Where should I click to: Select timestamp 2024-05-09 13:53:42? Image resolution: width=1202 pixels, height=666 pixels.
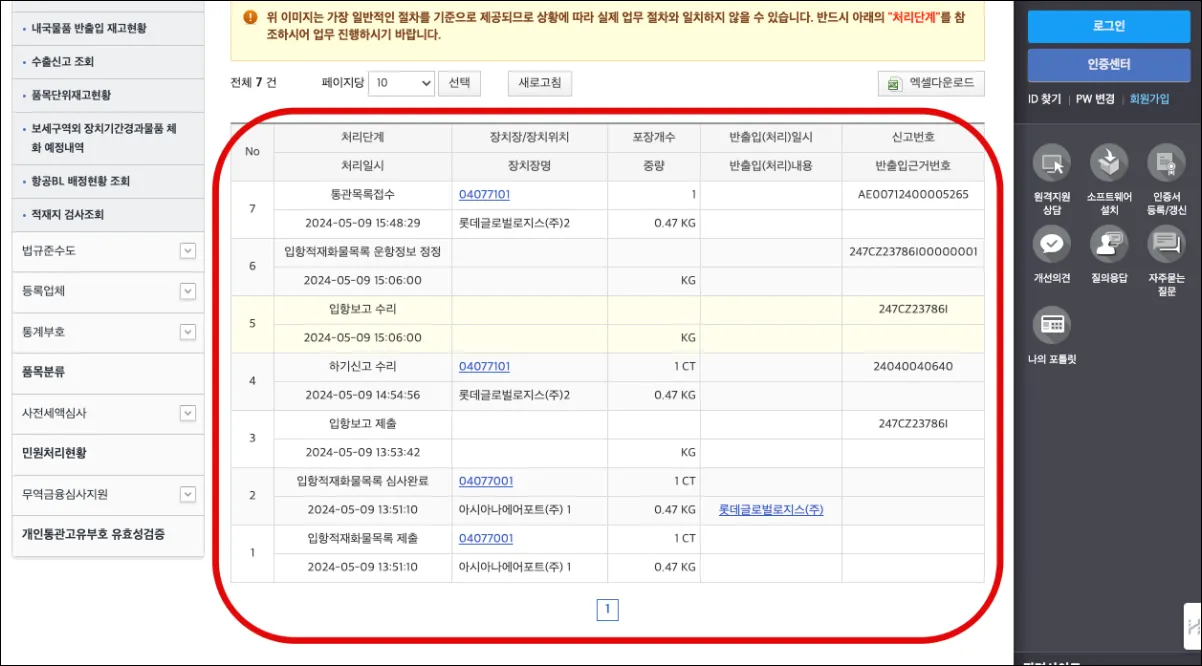pos(362,452)
